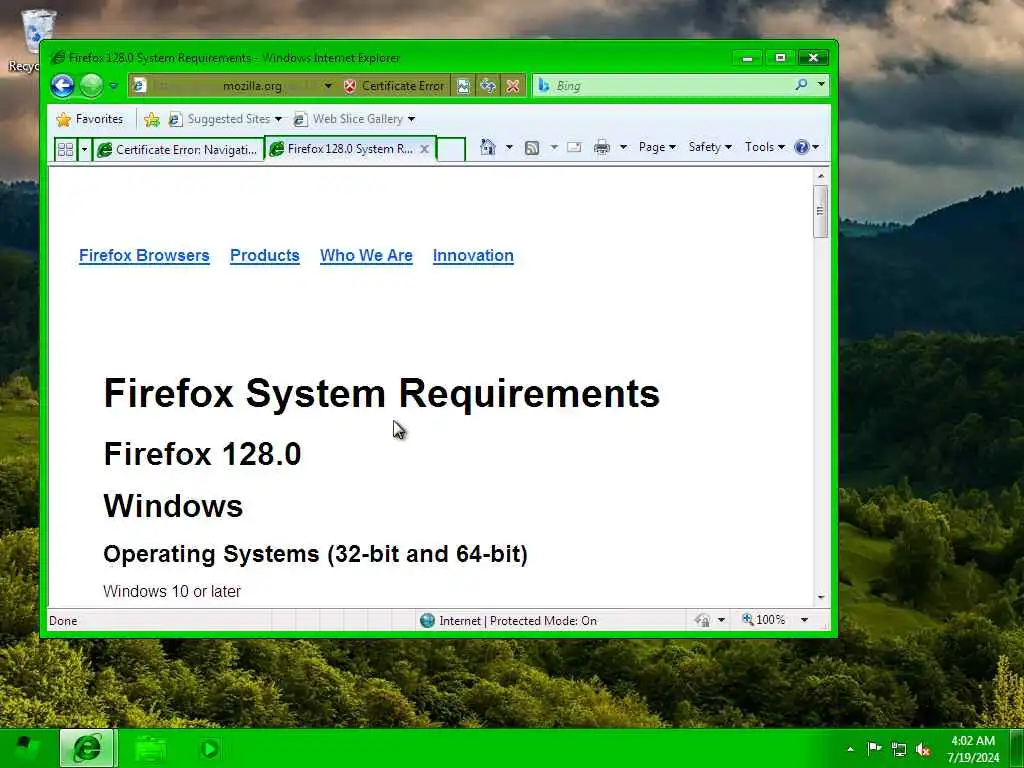Minimize the Internet Explorer window

click(748, 58)
